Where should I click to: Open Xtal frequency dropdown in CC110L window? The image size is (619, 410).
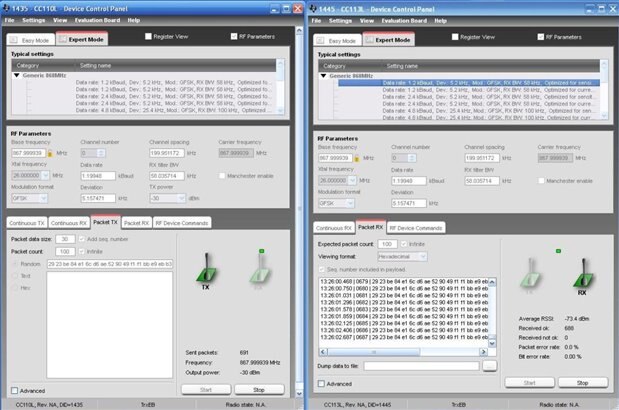(30, 175)
